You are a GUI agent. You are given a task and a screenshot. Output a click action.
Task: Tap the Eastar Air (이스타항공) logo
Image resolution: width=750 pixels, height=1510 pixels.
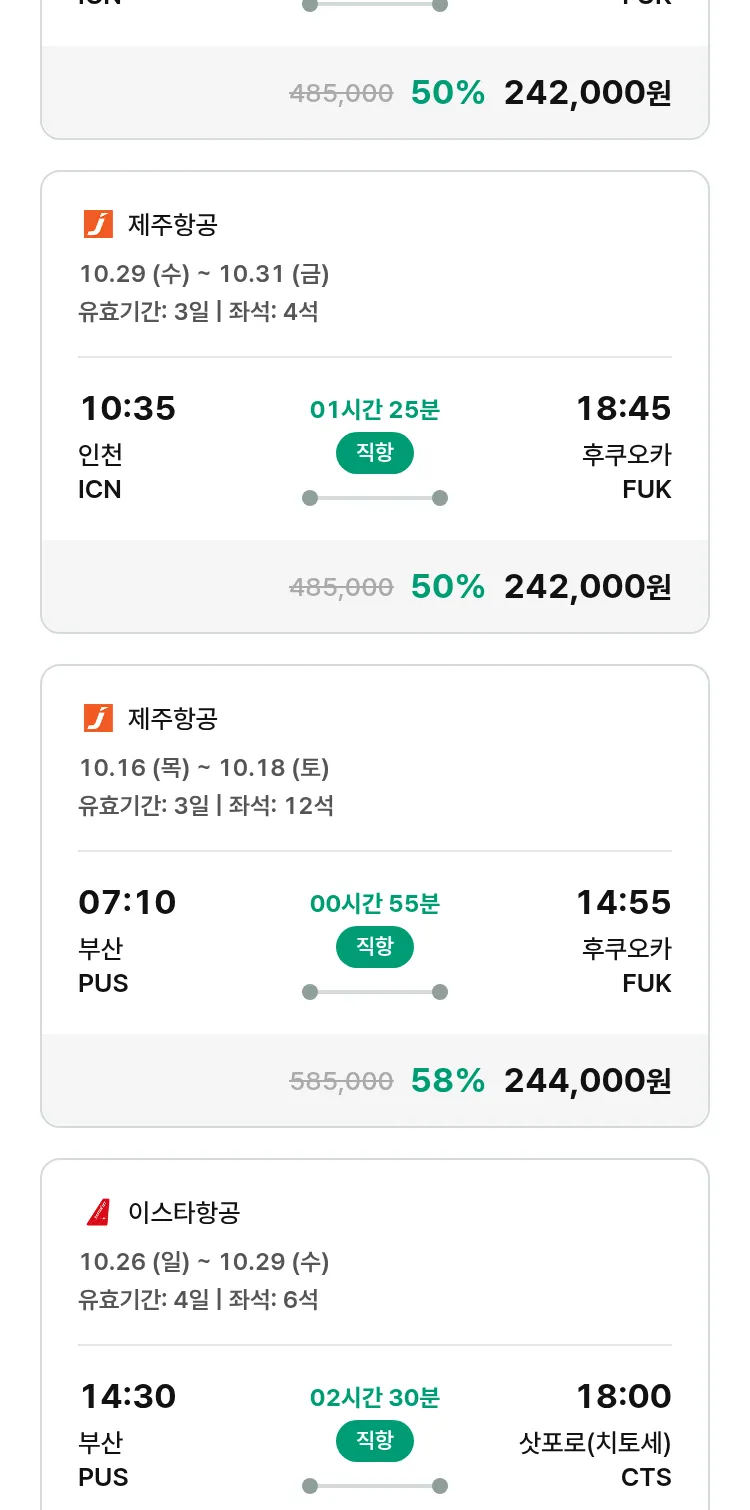tap(98, 1212)
